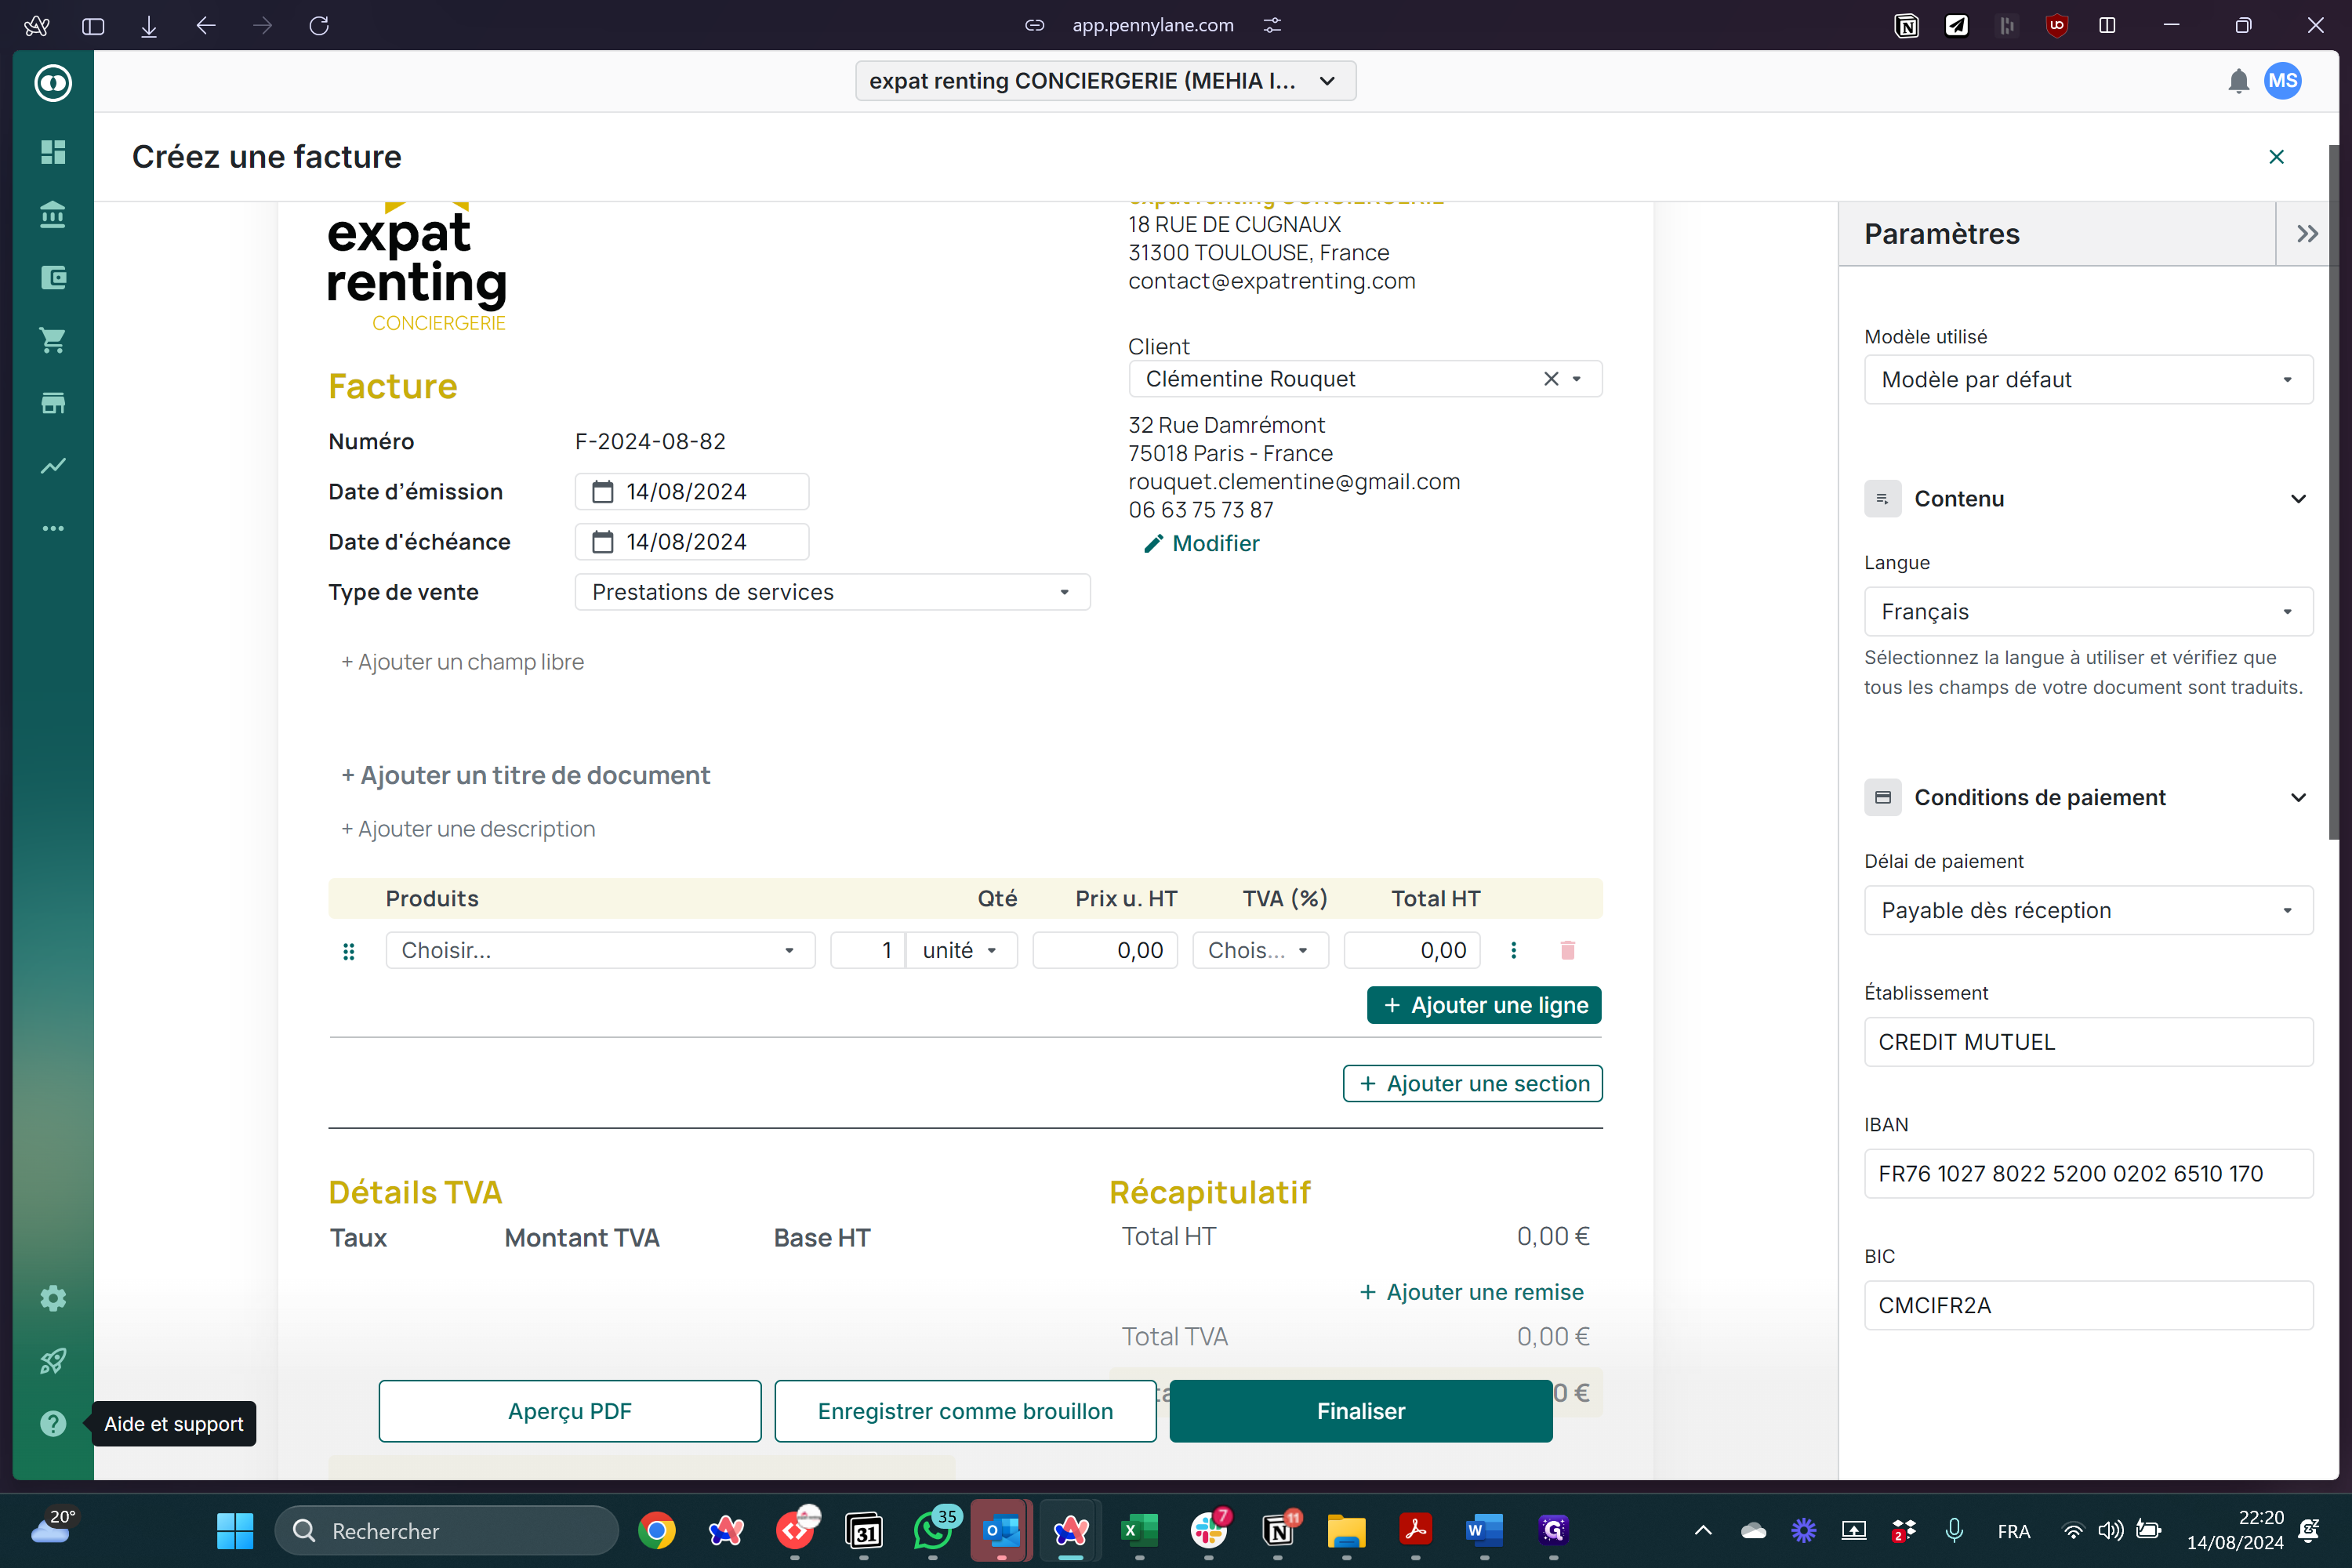Clear the Clémentine Rouquet client selection
Viewport: 2352px width, 1568px height.
click(1551, 379)
